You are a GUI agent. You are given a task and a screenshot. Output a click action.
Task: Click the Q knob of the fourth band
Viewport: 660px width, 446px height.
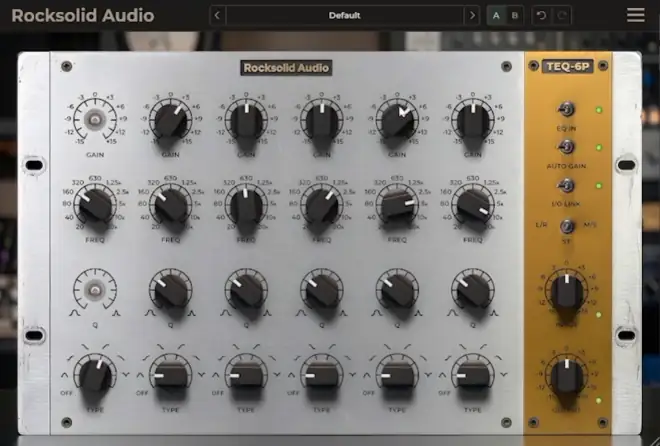(x=322, y=290)
